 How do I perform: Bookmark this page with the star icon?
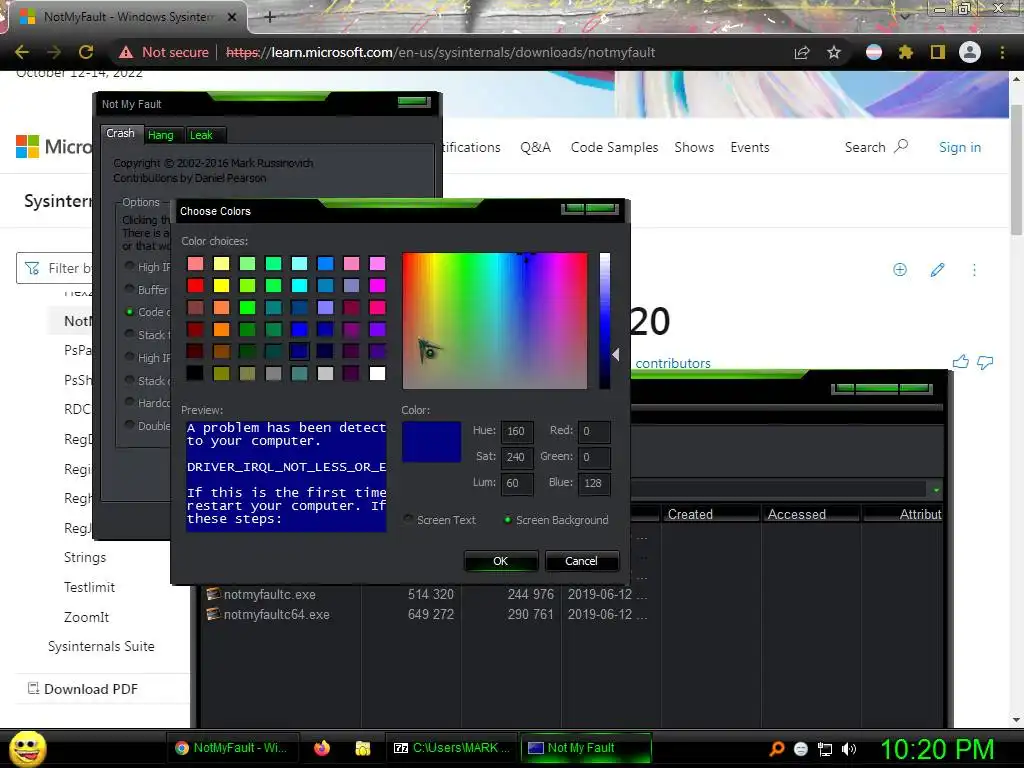point(834,52)
